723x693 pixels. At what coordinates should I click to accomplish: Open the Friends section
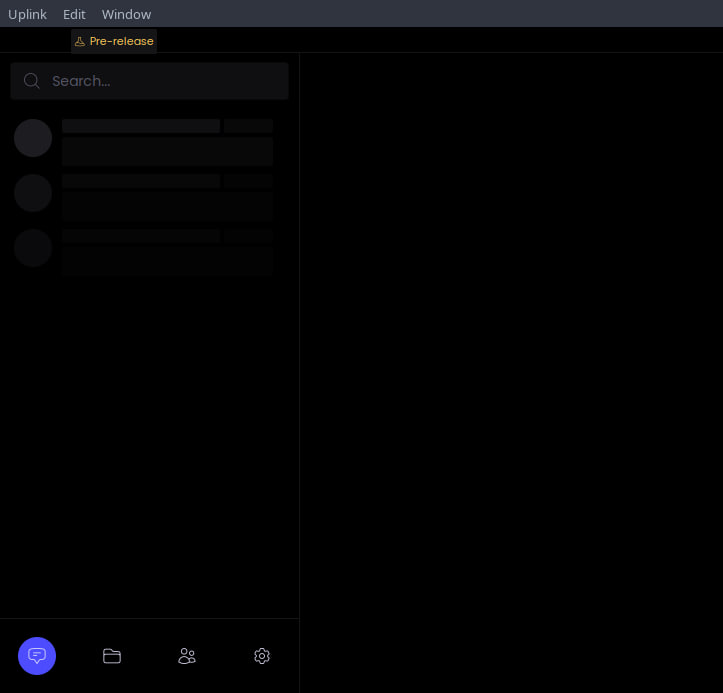pyautogui.click(x=187, y=656)
